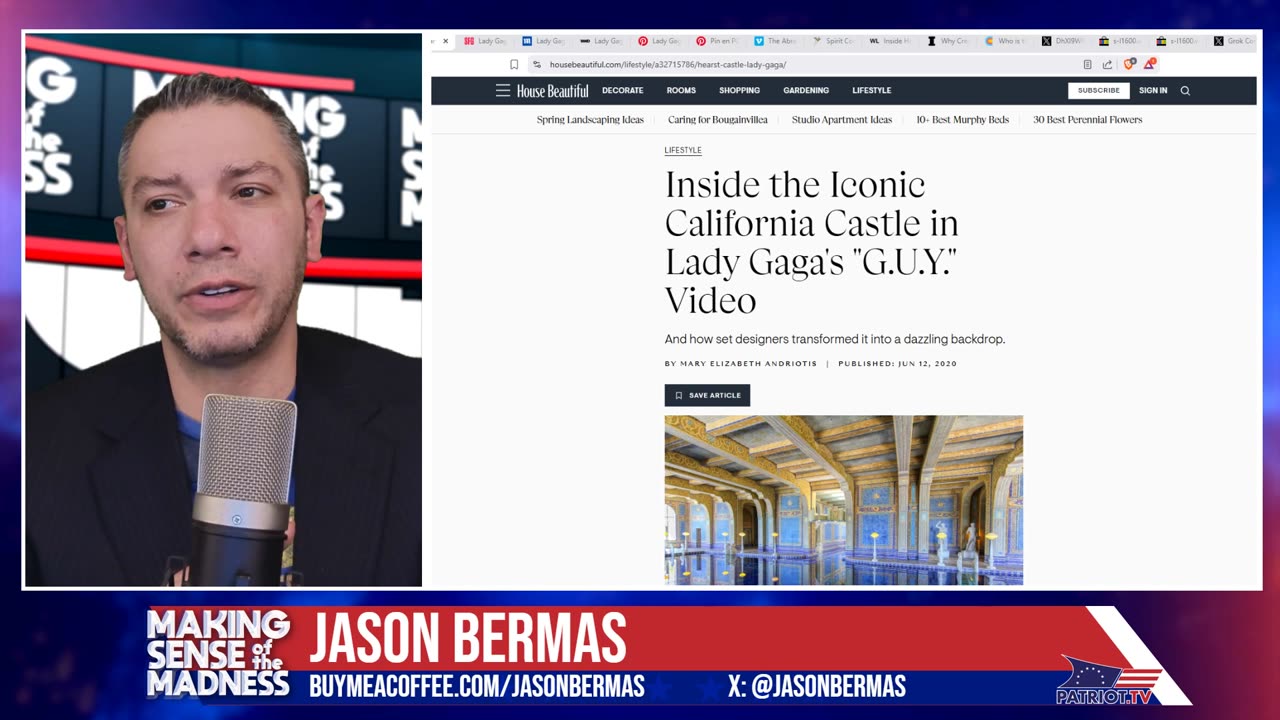
Task: Click the search magnifier icon in site header
Action: (x=1185, y=90)
